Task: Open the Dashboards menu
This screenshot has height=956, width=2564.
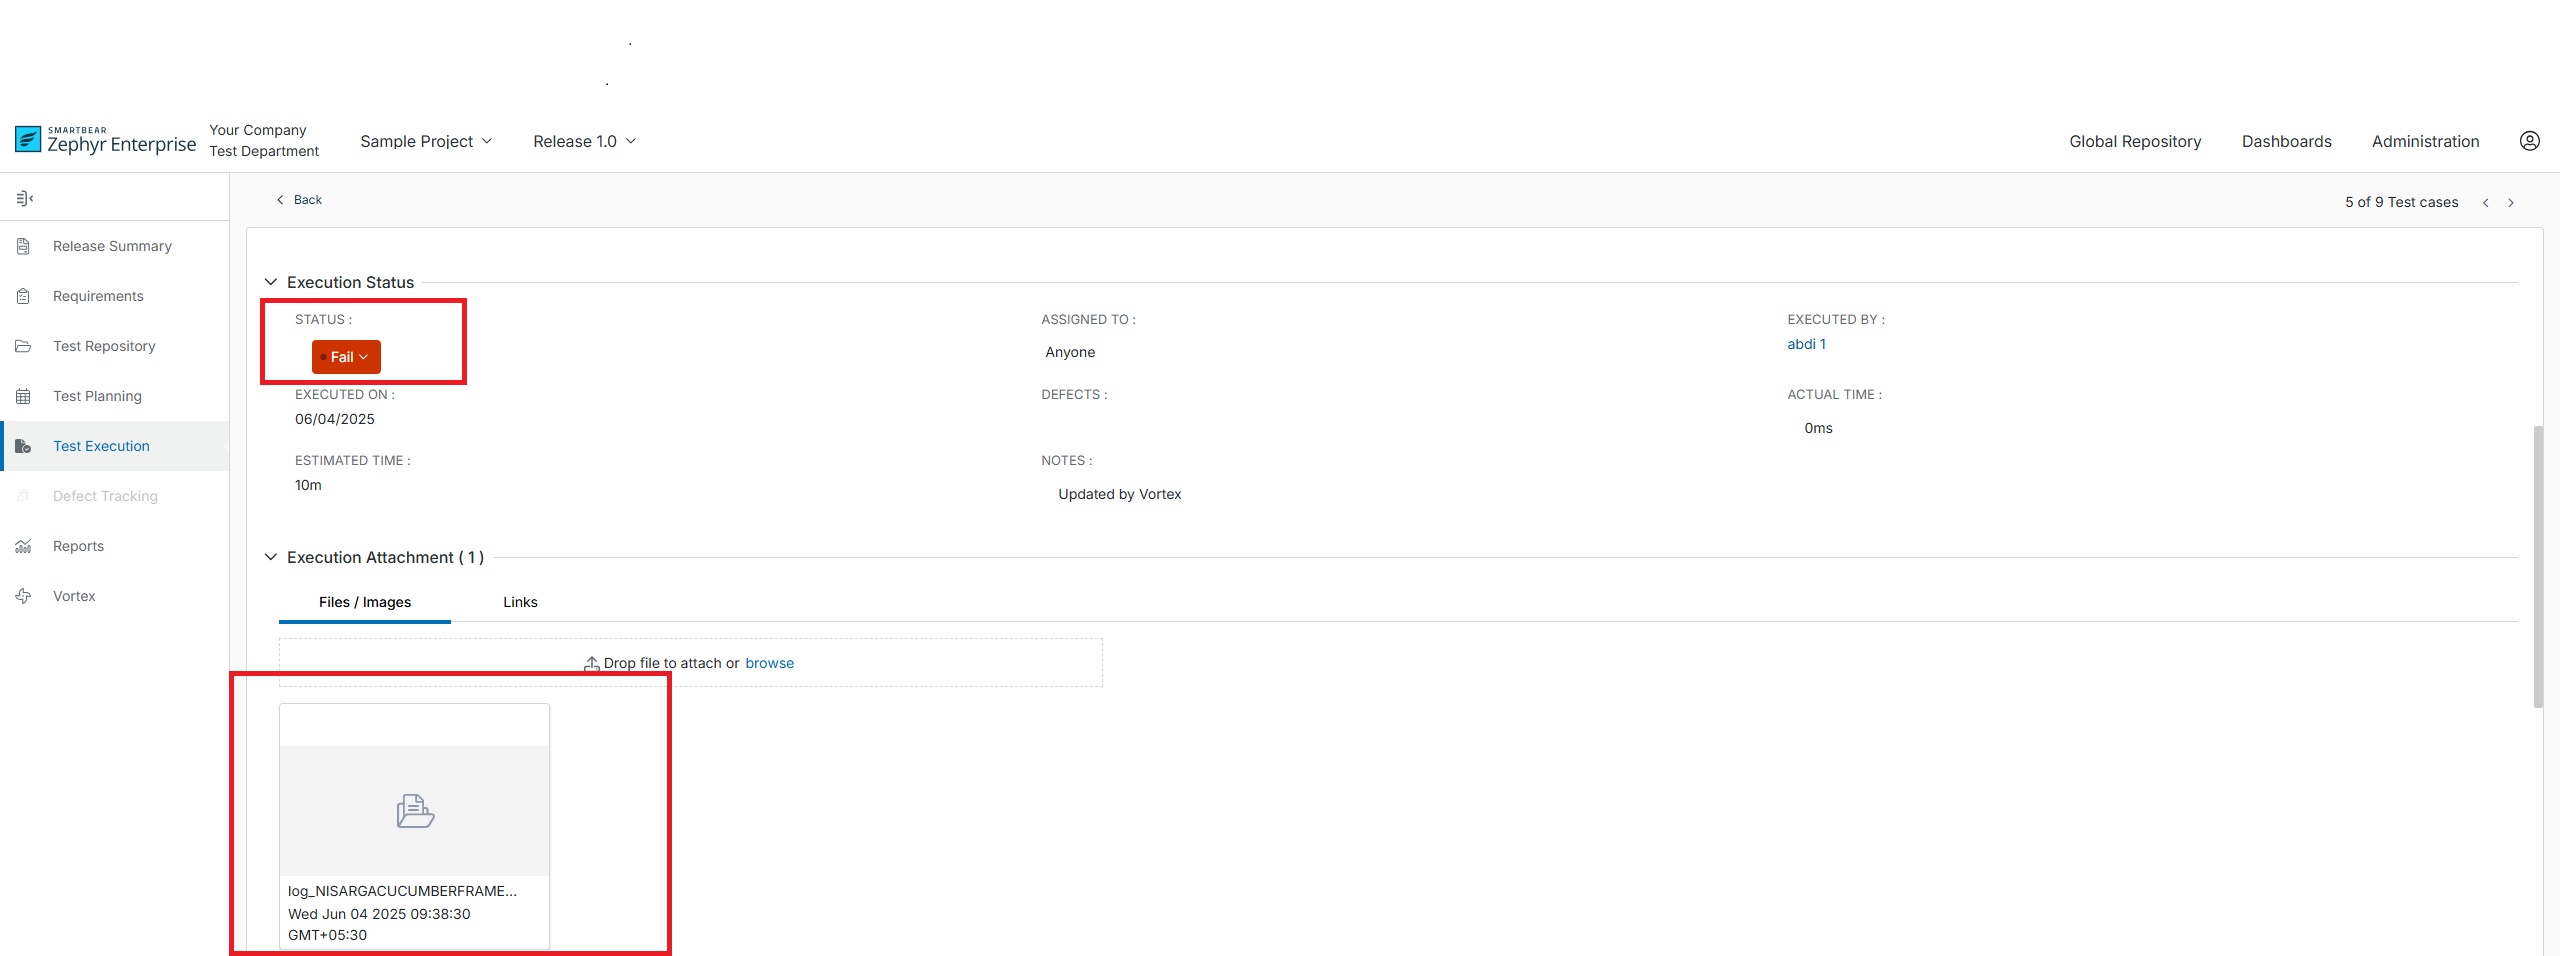Action: click(2286, 140)
